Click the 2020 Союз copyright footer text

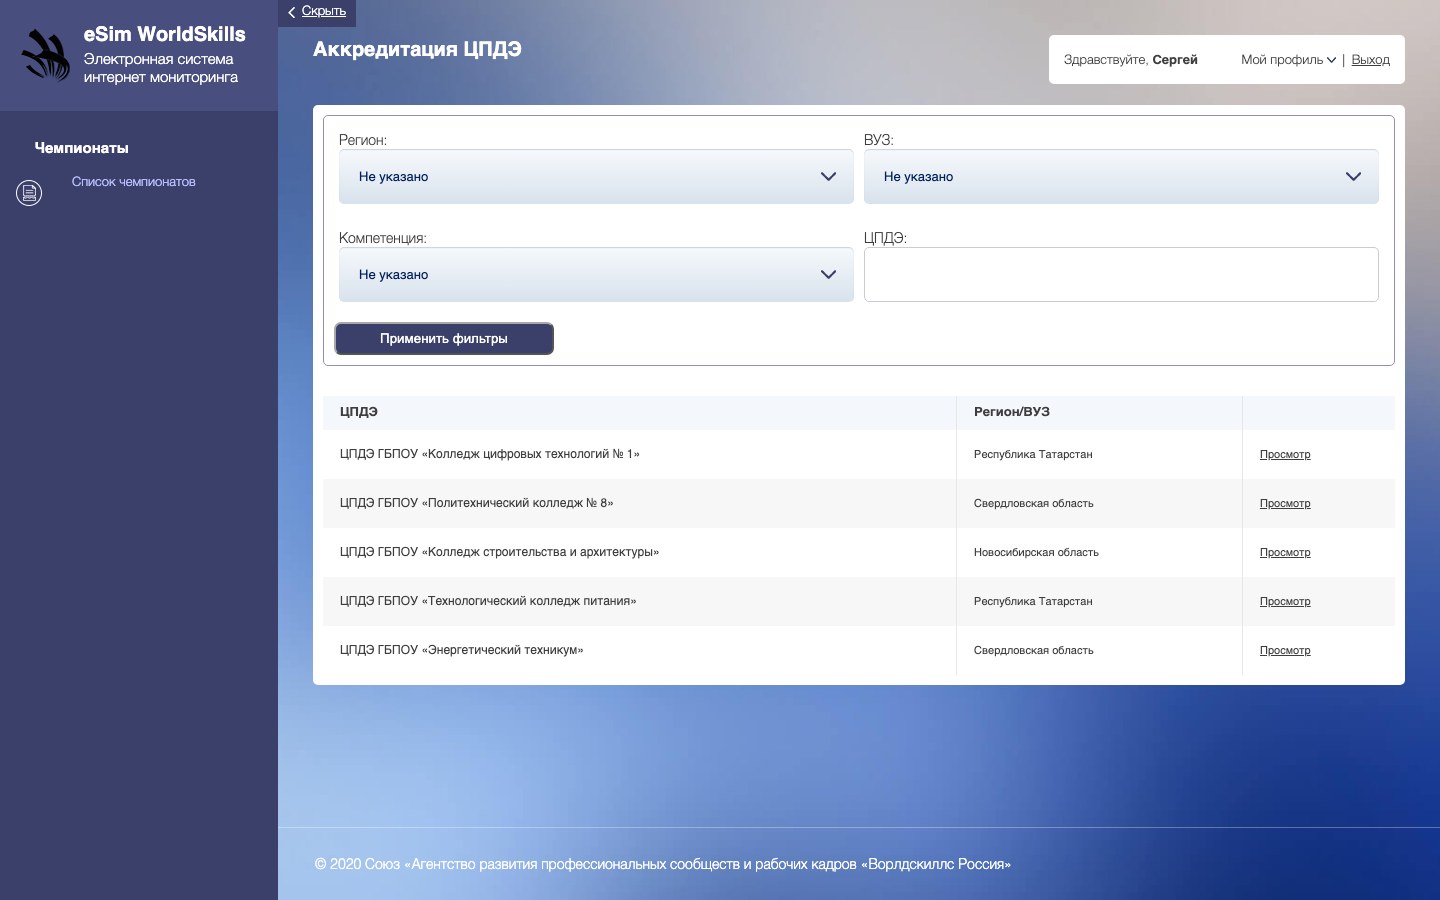pyautogui.click(x=662, y=864)
